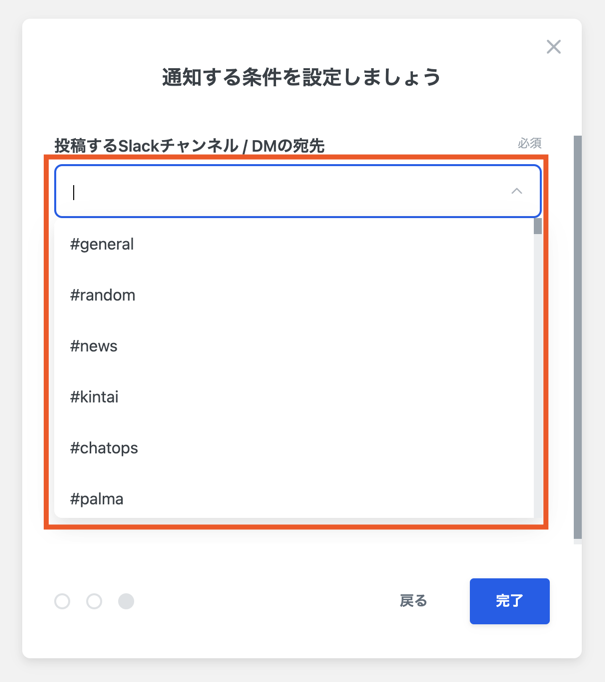605x682 pixels.
Task: Click the 通知する条件を設定しましょう heading
Action: [301, 77]
